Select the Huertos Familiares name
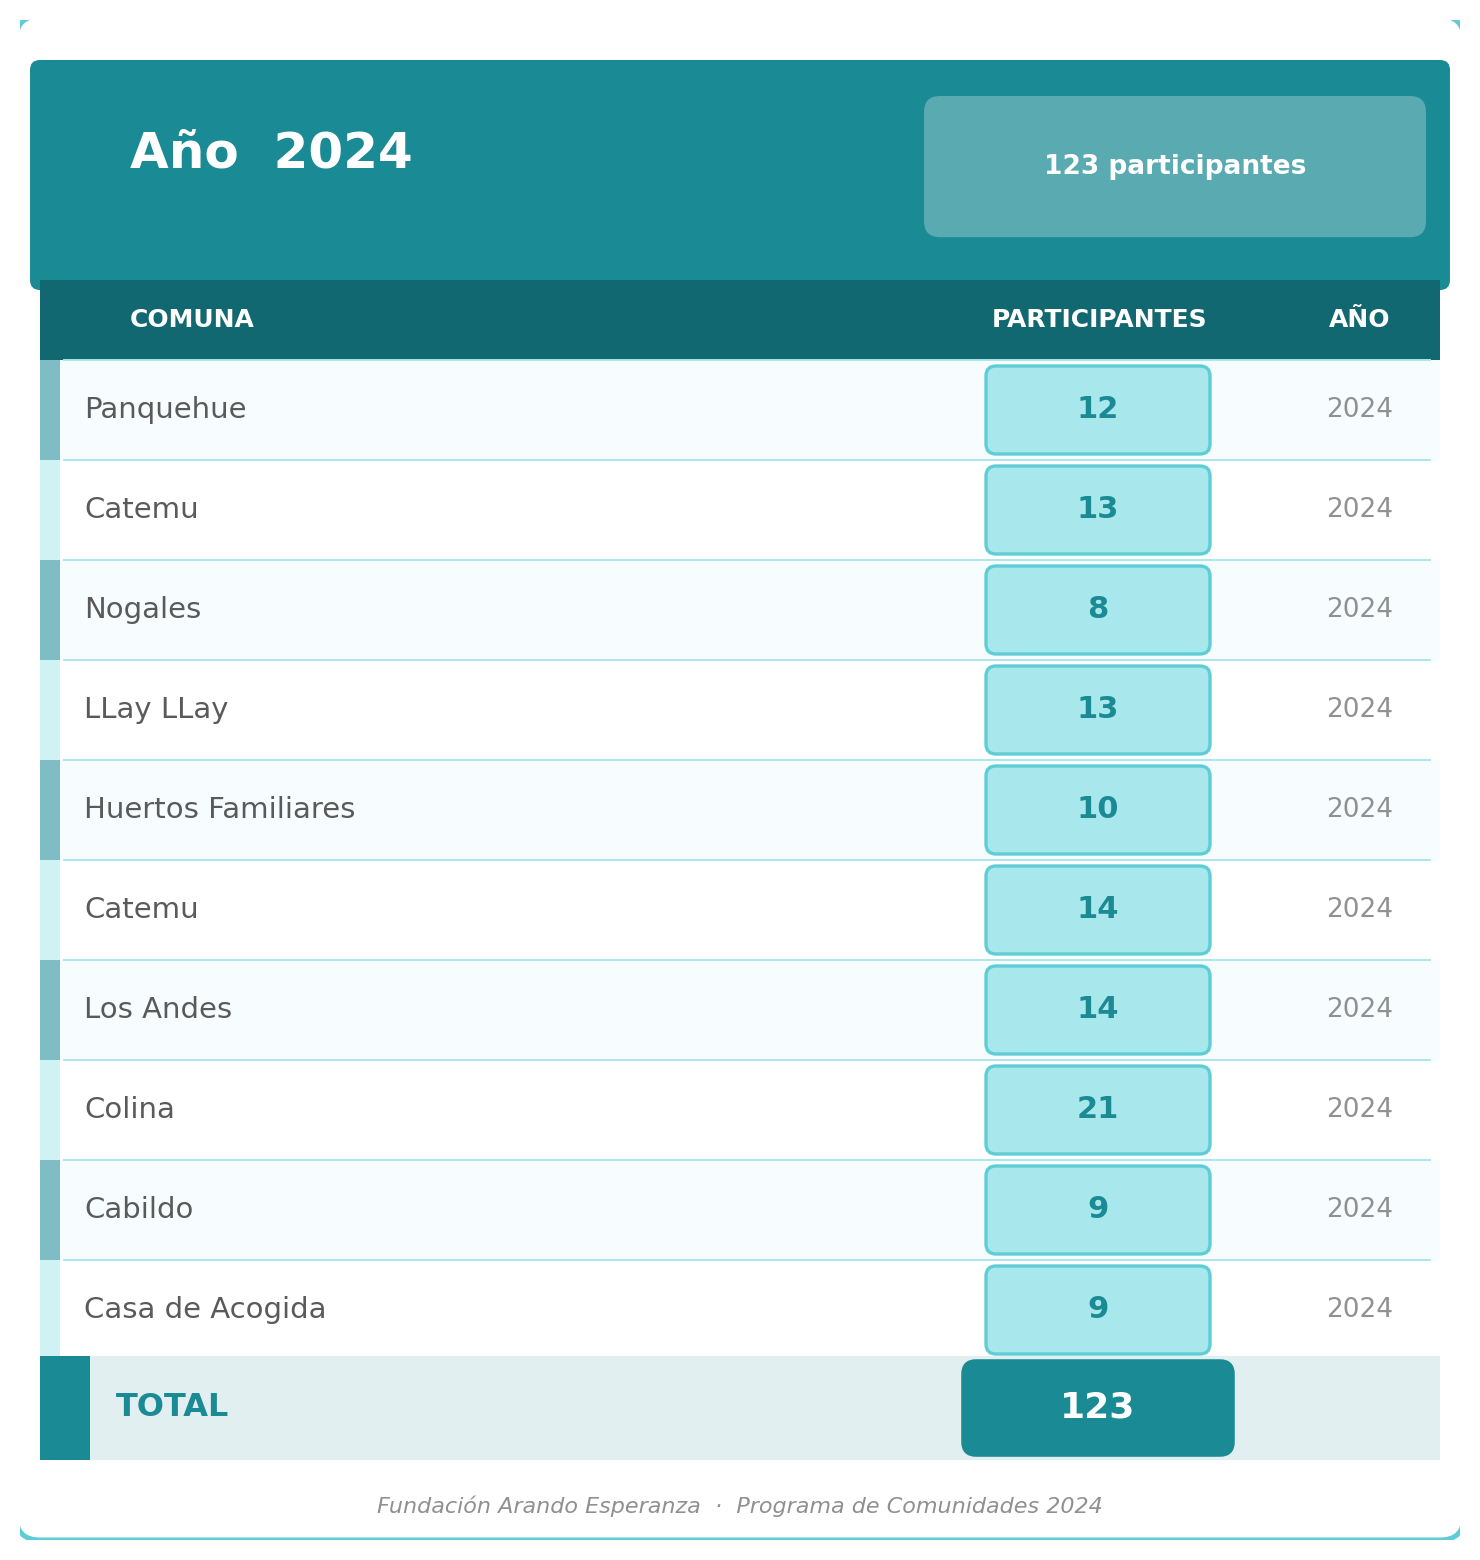The image size is (1480, 1560). [220, 810]
